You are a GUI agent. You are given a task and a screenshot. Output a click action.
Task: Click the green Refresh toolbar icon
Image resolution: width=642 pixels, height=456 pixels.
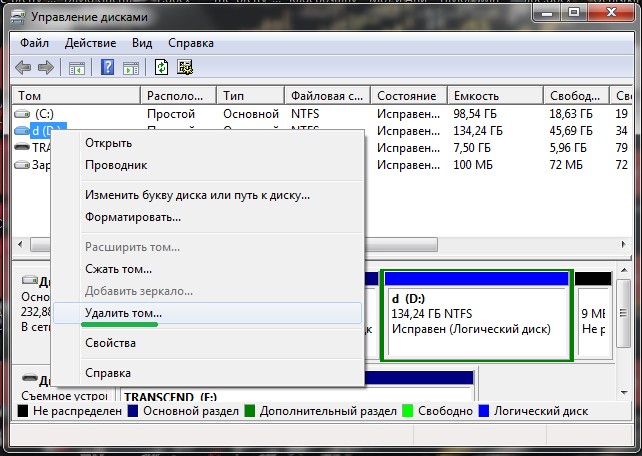coord(161,67)
